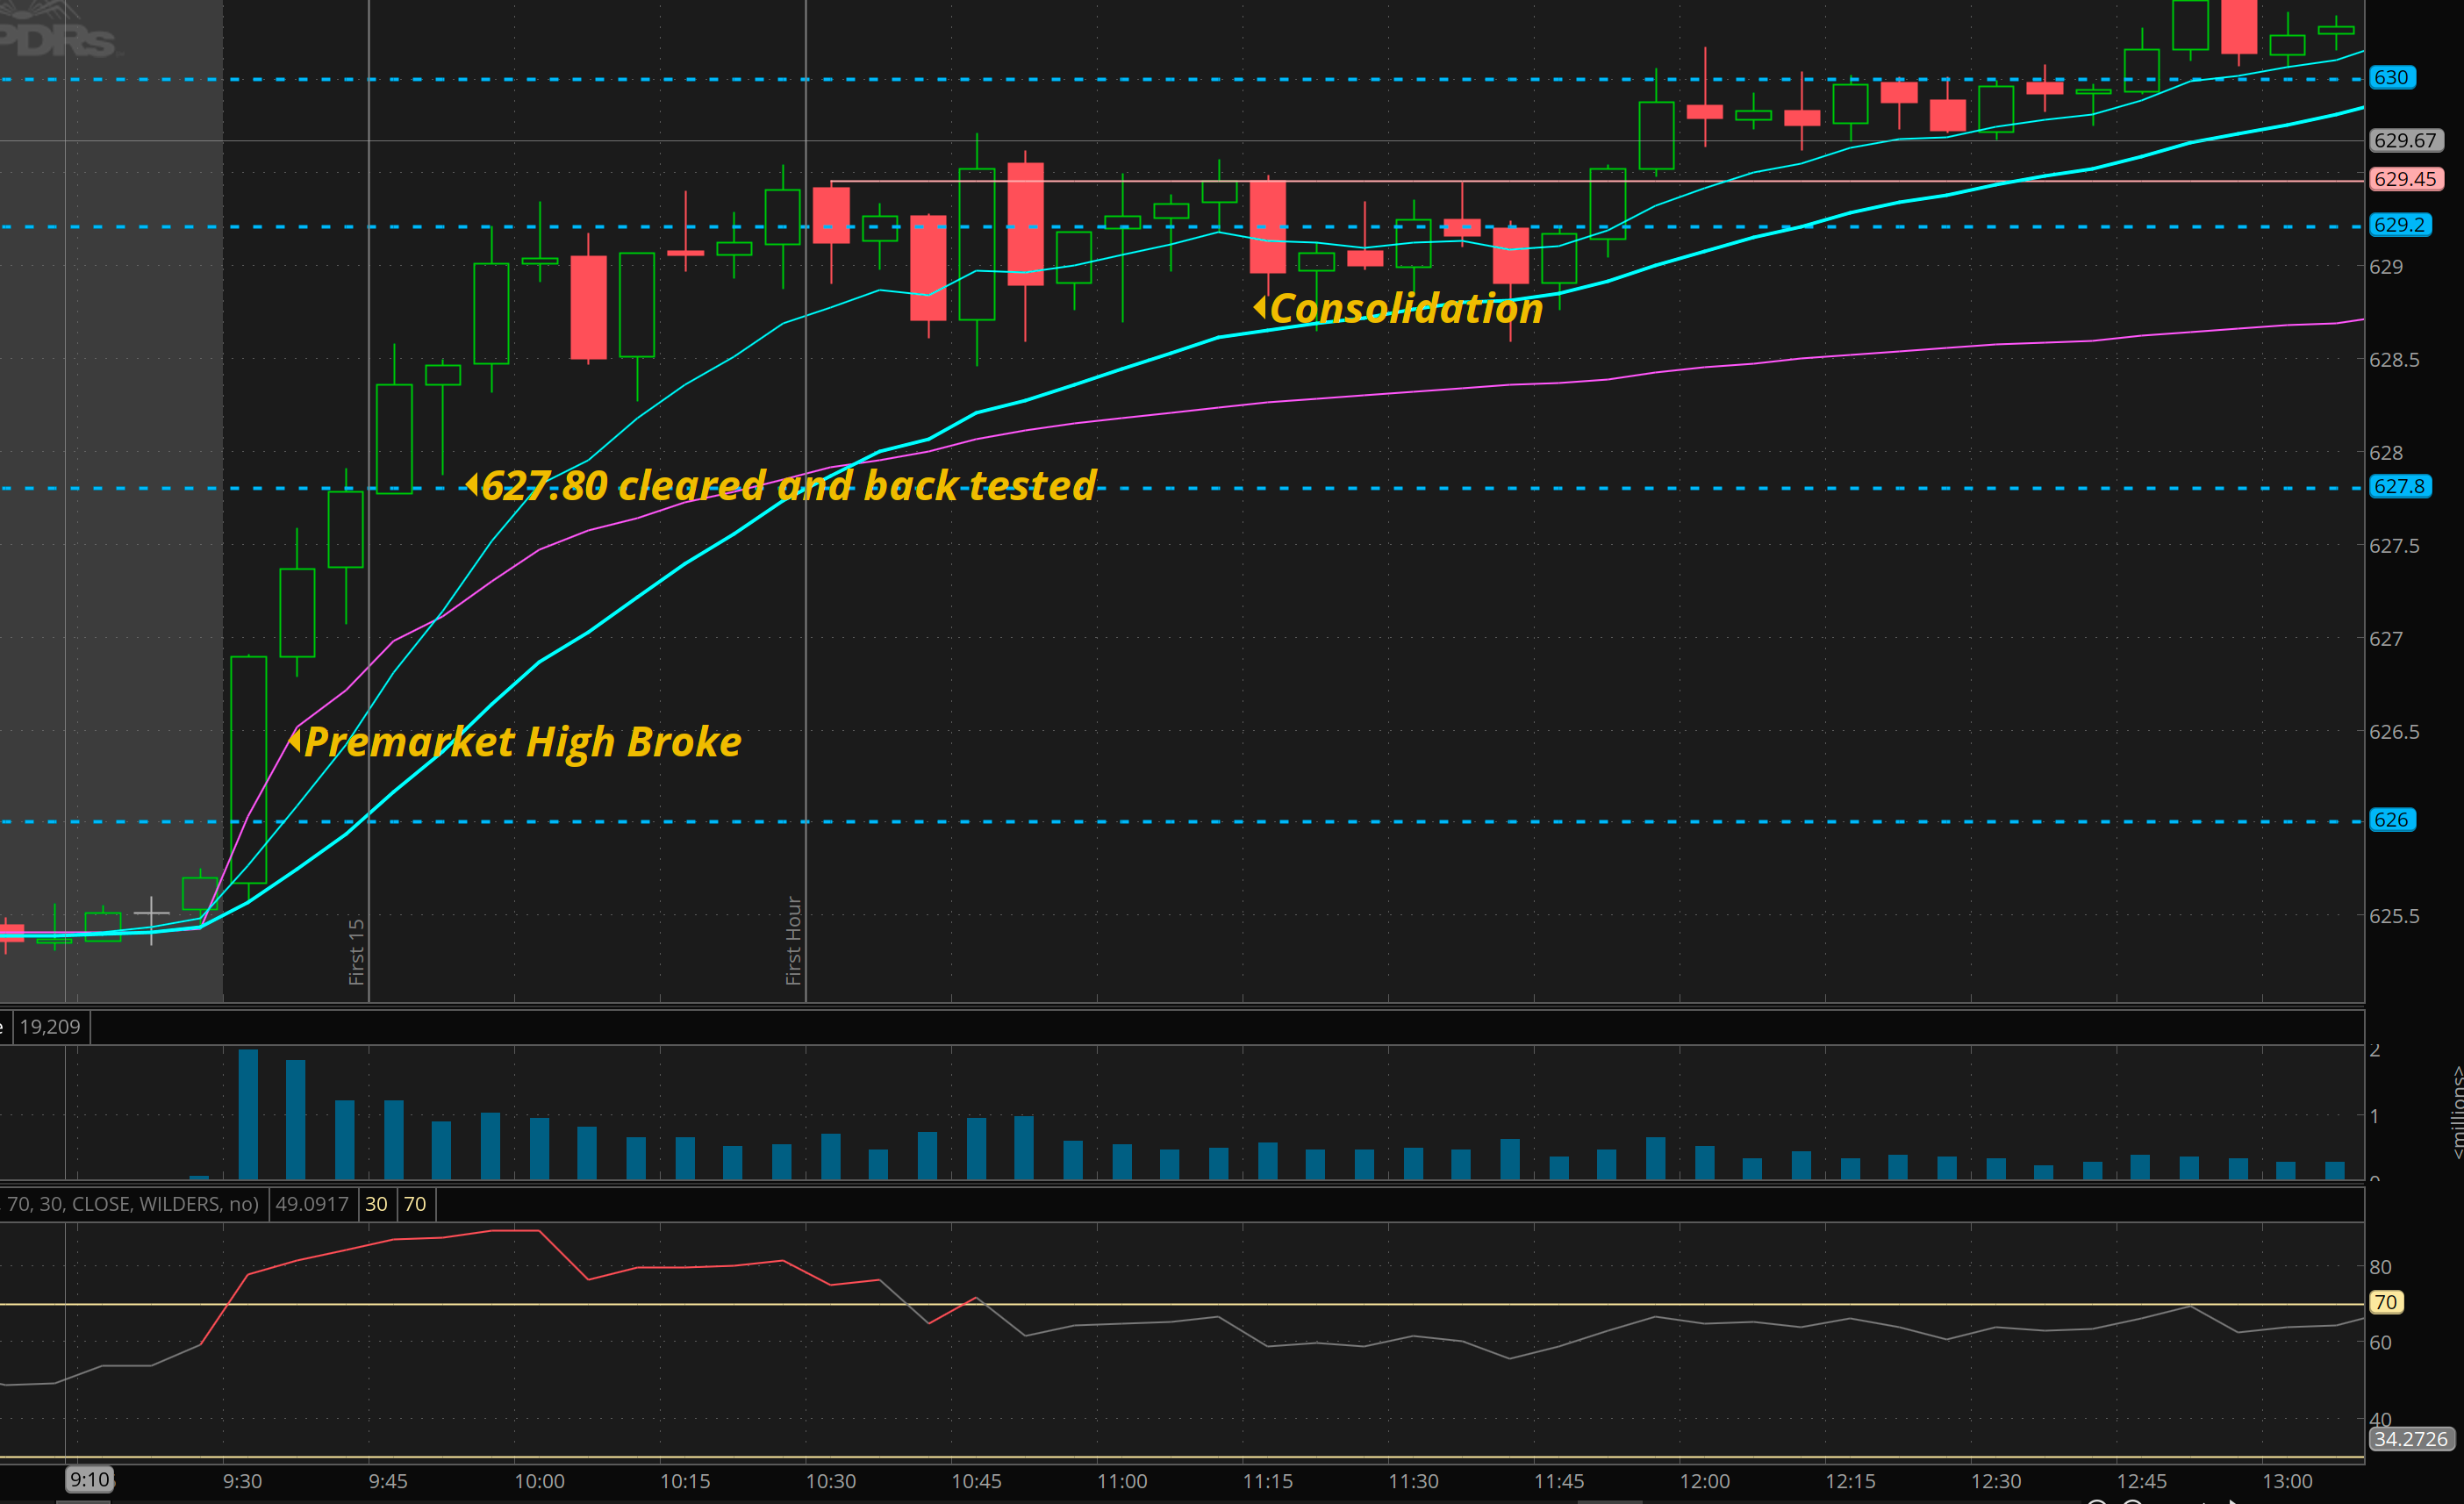Click the 49.0917 RSI value box
Image resolution: width=2464 pixels, height=1504 pixels.
click(x=312, y=1204)
